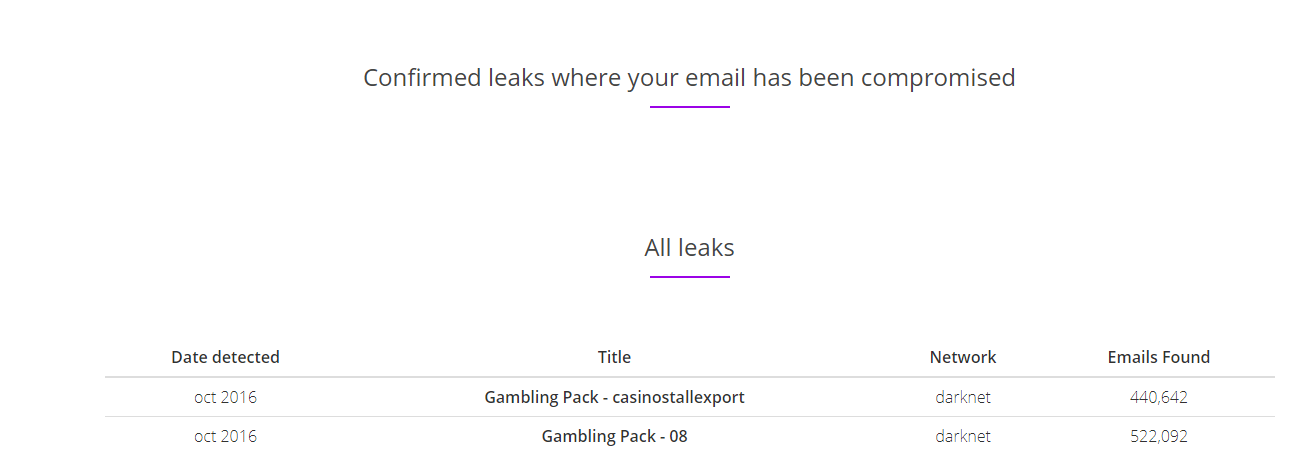The height and width of the screenshot is (475, 1303).
Task: Select the "All leaks" heading
Action: tap(689, 247)
